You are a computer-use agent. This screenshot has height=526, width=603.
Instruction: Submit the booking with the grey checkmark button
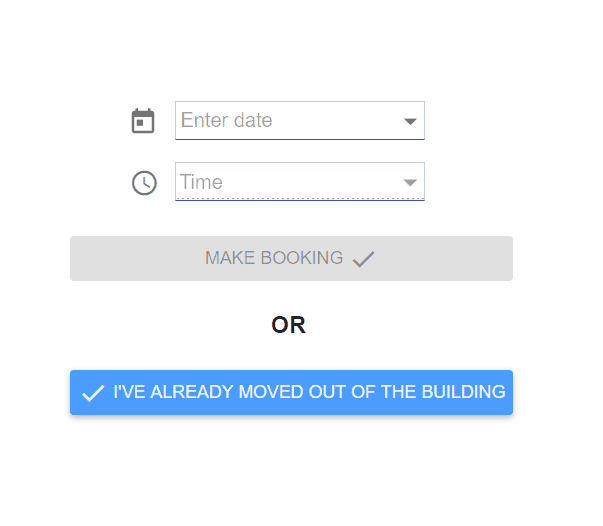pyautogui.click(x=291, y=258)
